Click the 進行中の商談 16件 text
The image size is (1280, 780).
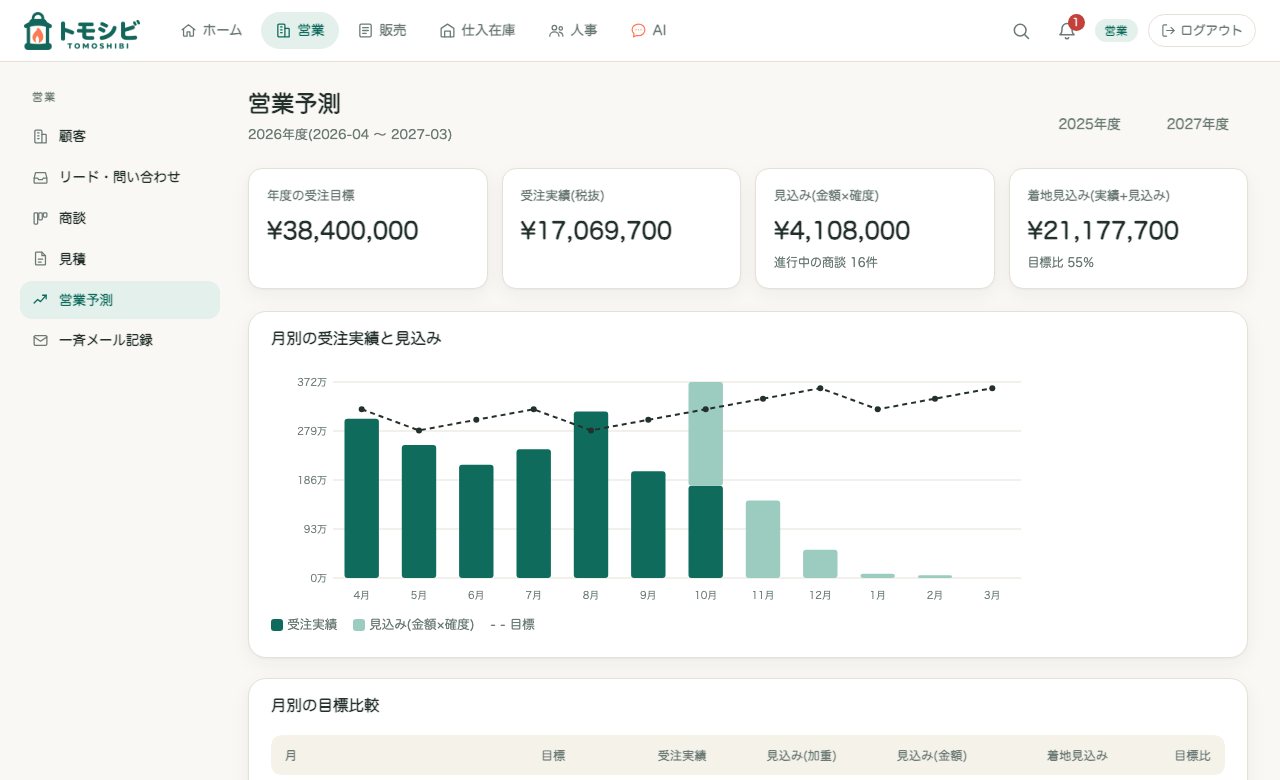[x=826, y=263]
